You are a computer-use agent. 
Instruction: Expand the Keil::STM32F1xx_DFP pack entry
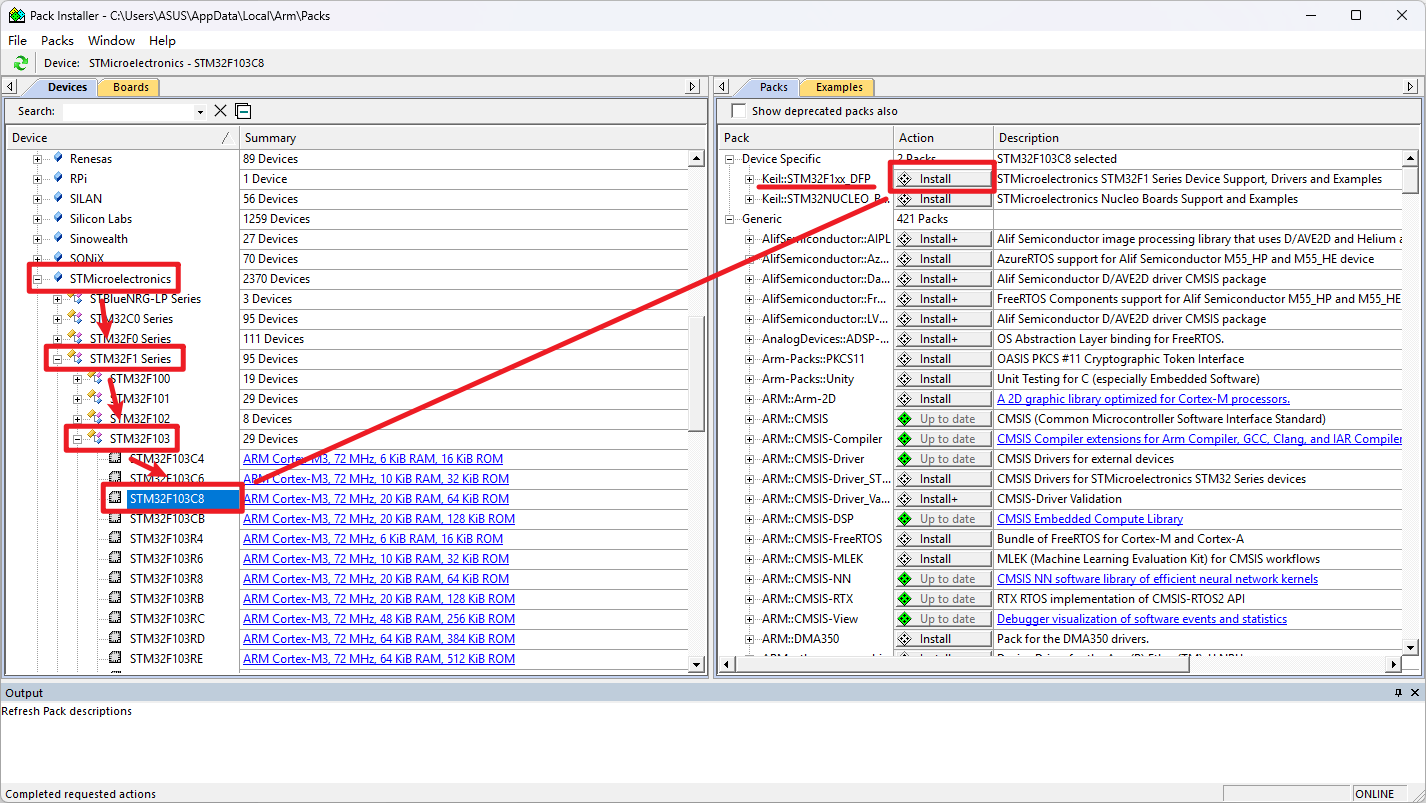pos(750,179)
